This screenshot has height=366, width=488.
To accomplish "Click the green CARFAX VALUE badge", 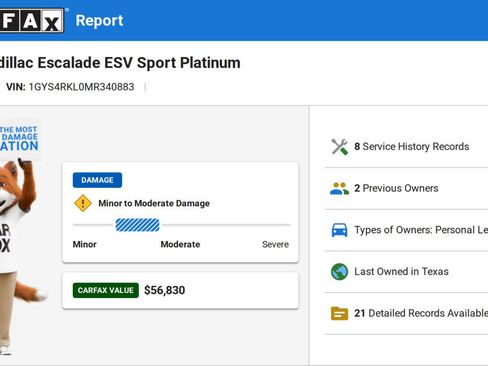I will 106,290.
